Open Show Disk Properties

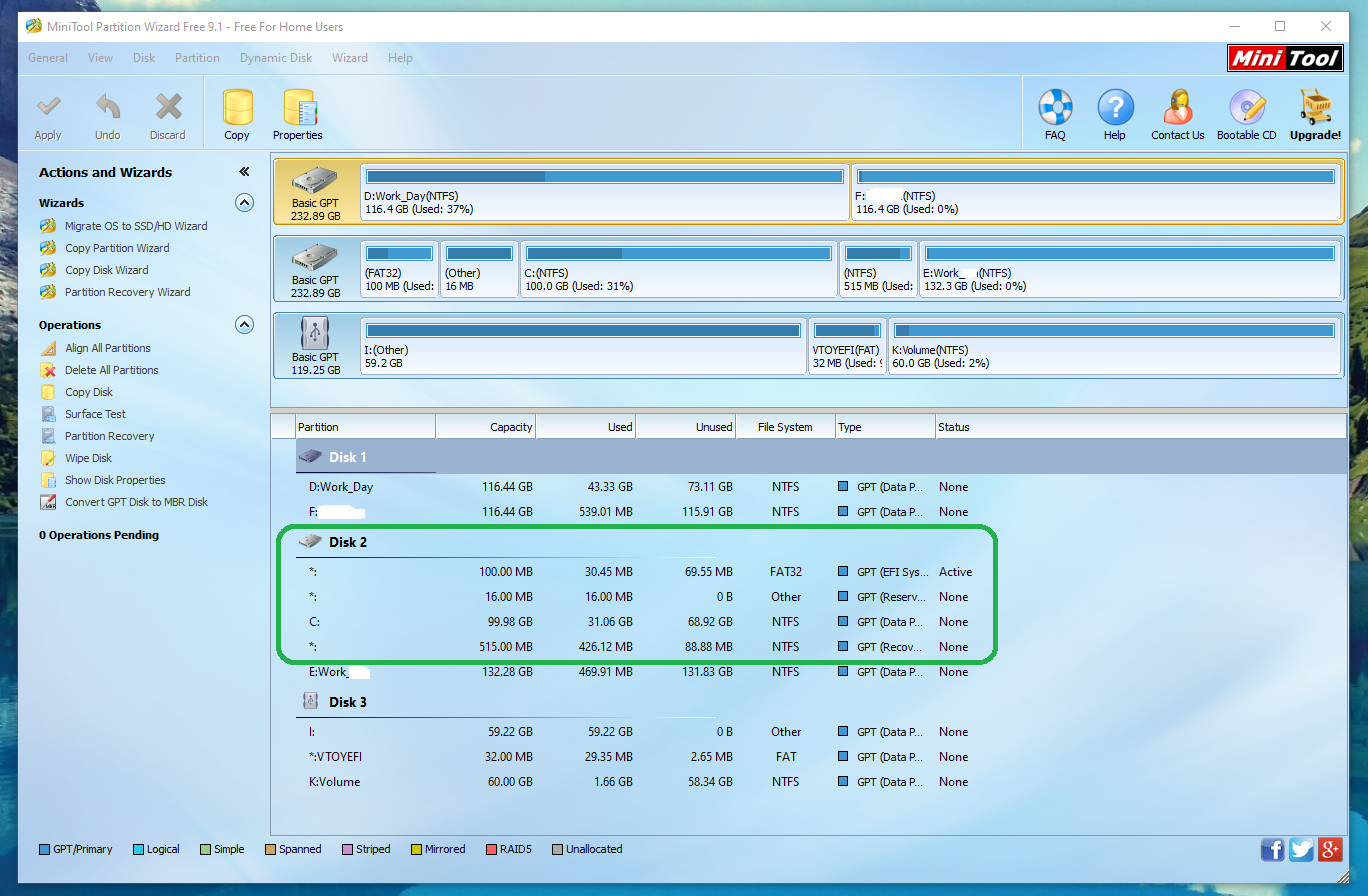pyautogui.click(x=115, y=480)
